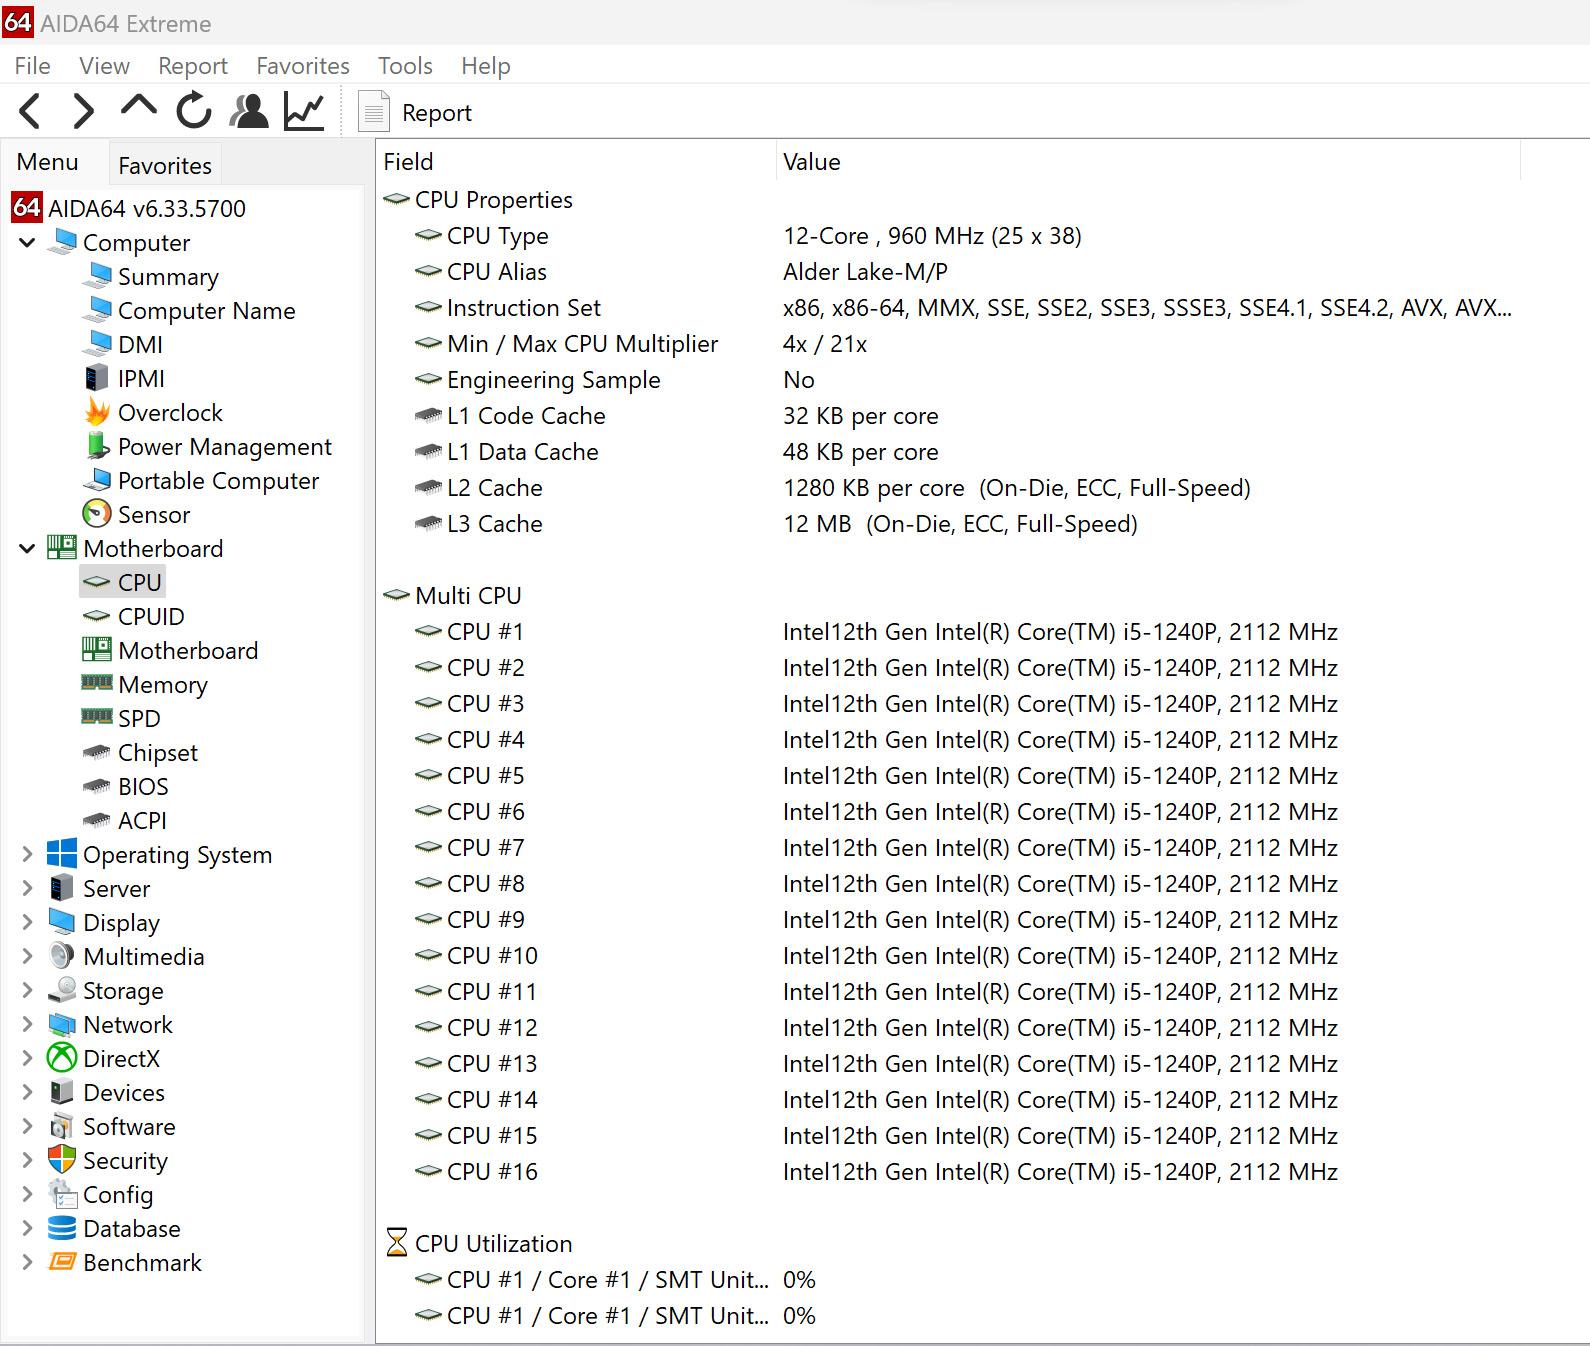This screenshot has width=1590, height=1346.
Task: Select the DMI tree icon
Action: [98, 343]
